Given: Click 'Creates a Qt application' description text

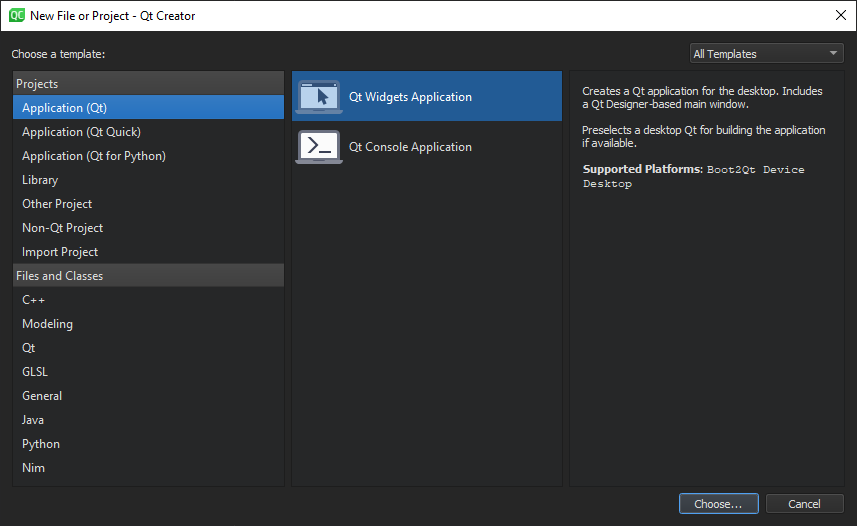Looking at the screenshot, I should 702,97.
